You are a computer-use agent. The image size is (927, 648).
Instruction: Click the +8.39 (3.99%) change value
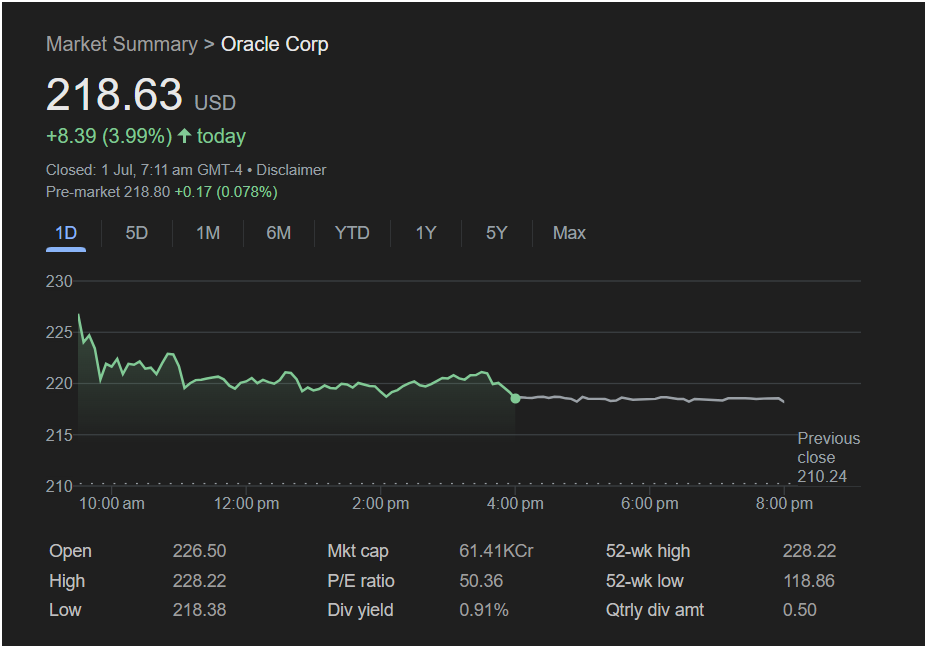tap(109, 137)
